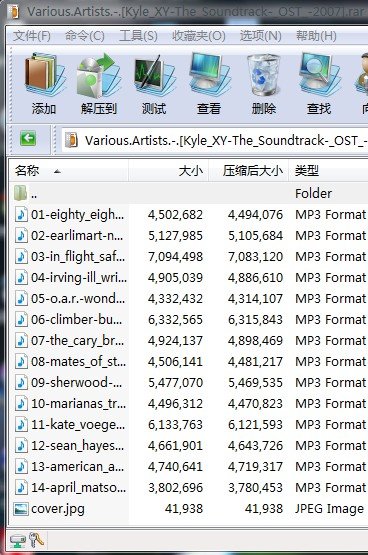Click packed size value 6,315,843
This screenshot has width=368, height=555.
click(x=255, y=319)
